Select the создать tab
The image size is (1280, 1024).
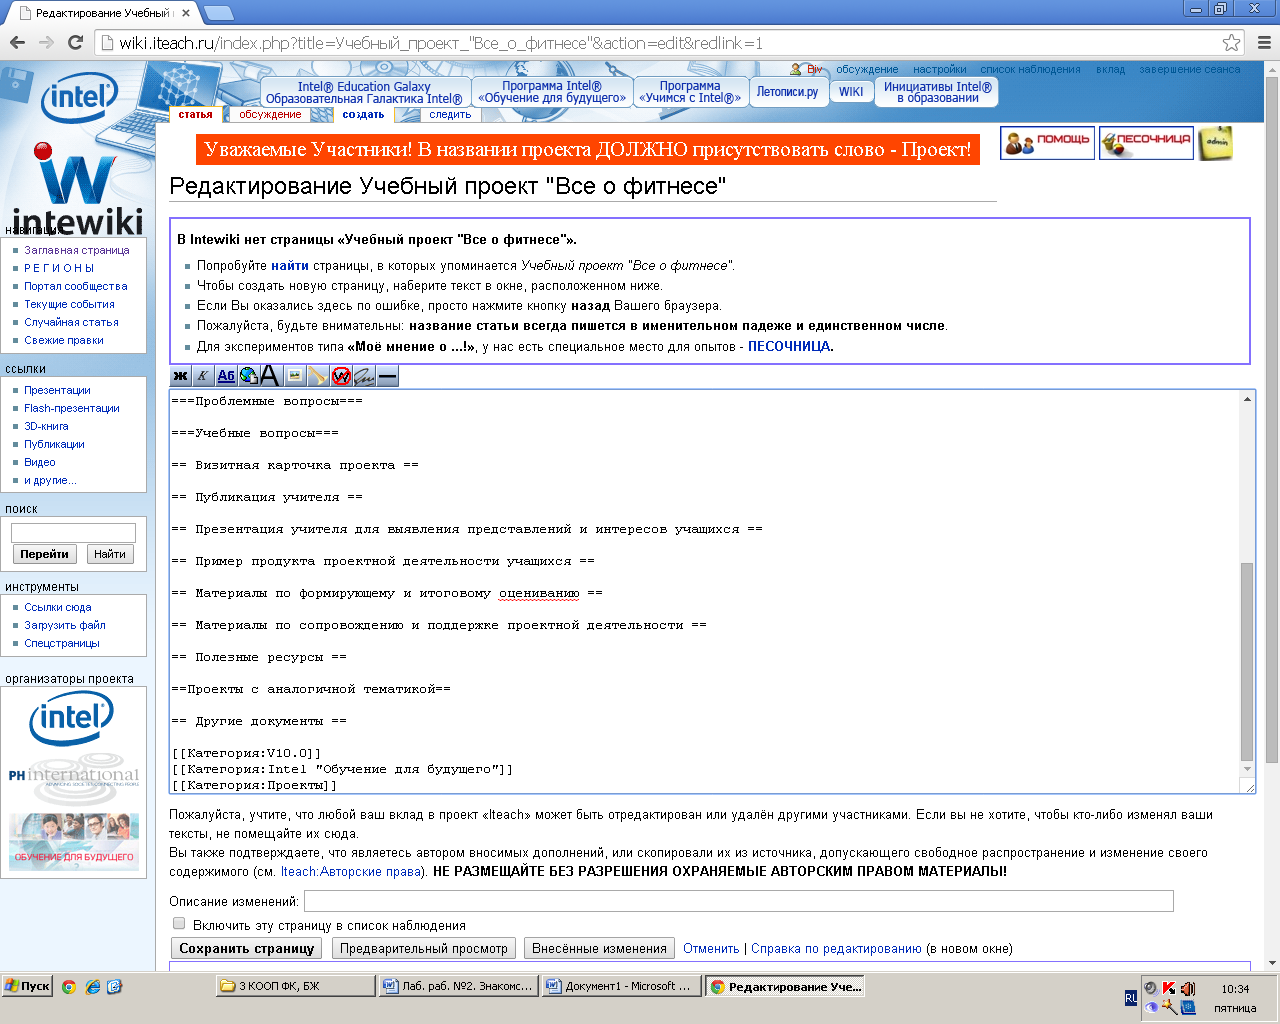coord(363,114)
